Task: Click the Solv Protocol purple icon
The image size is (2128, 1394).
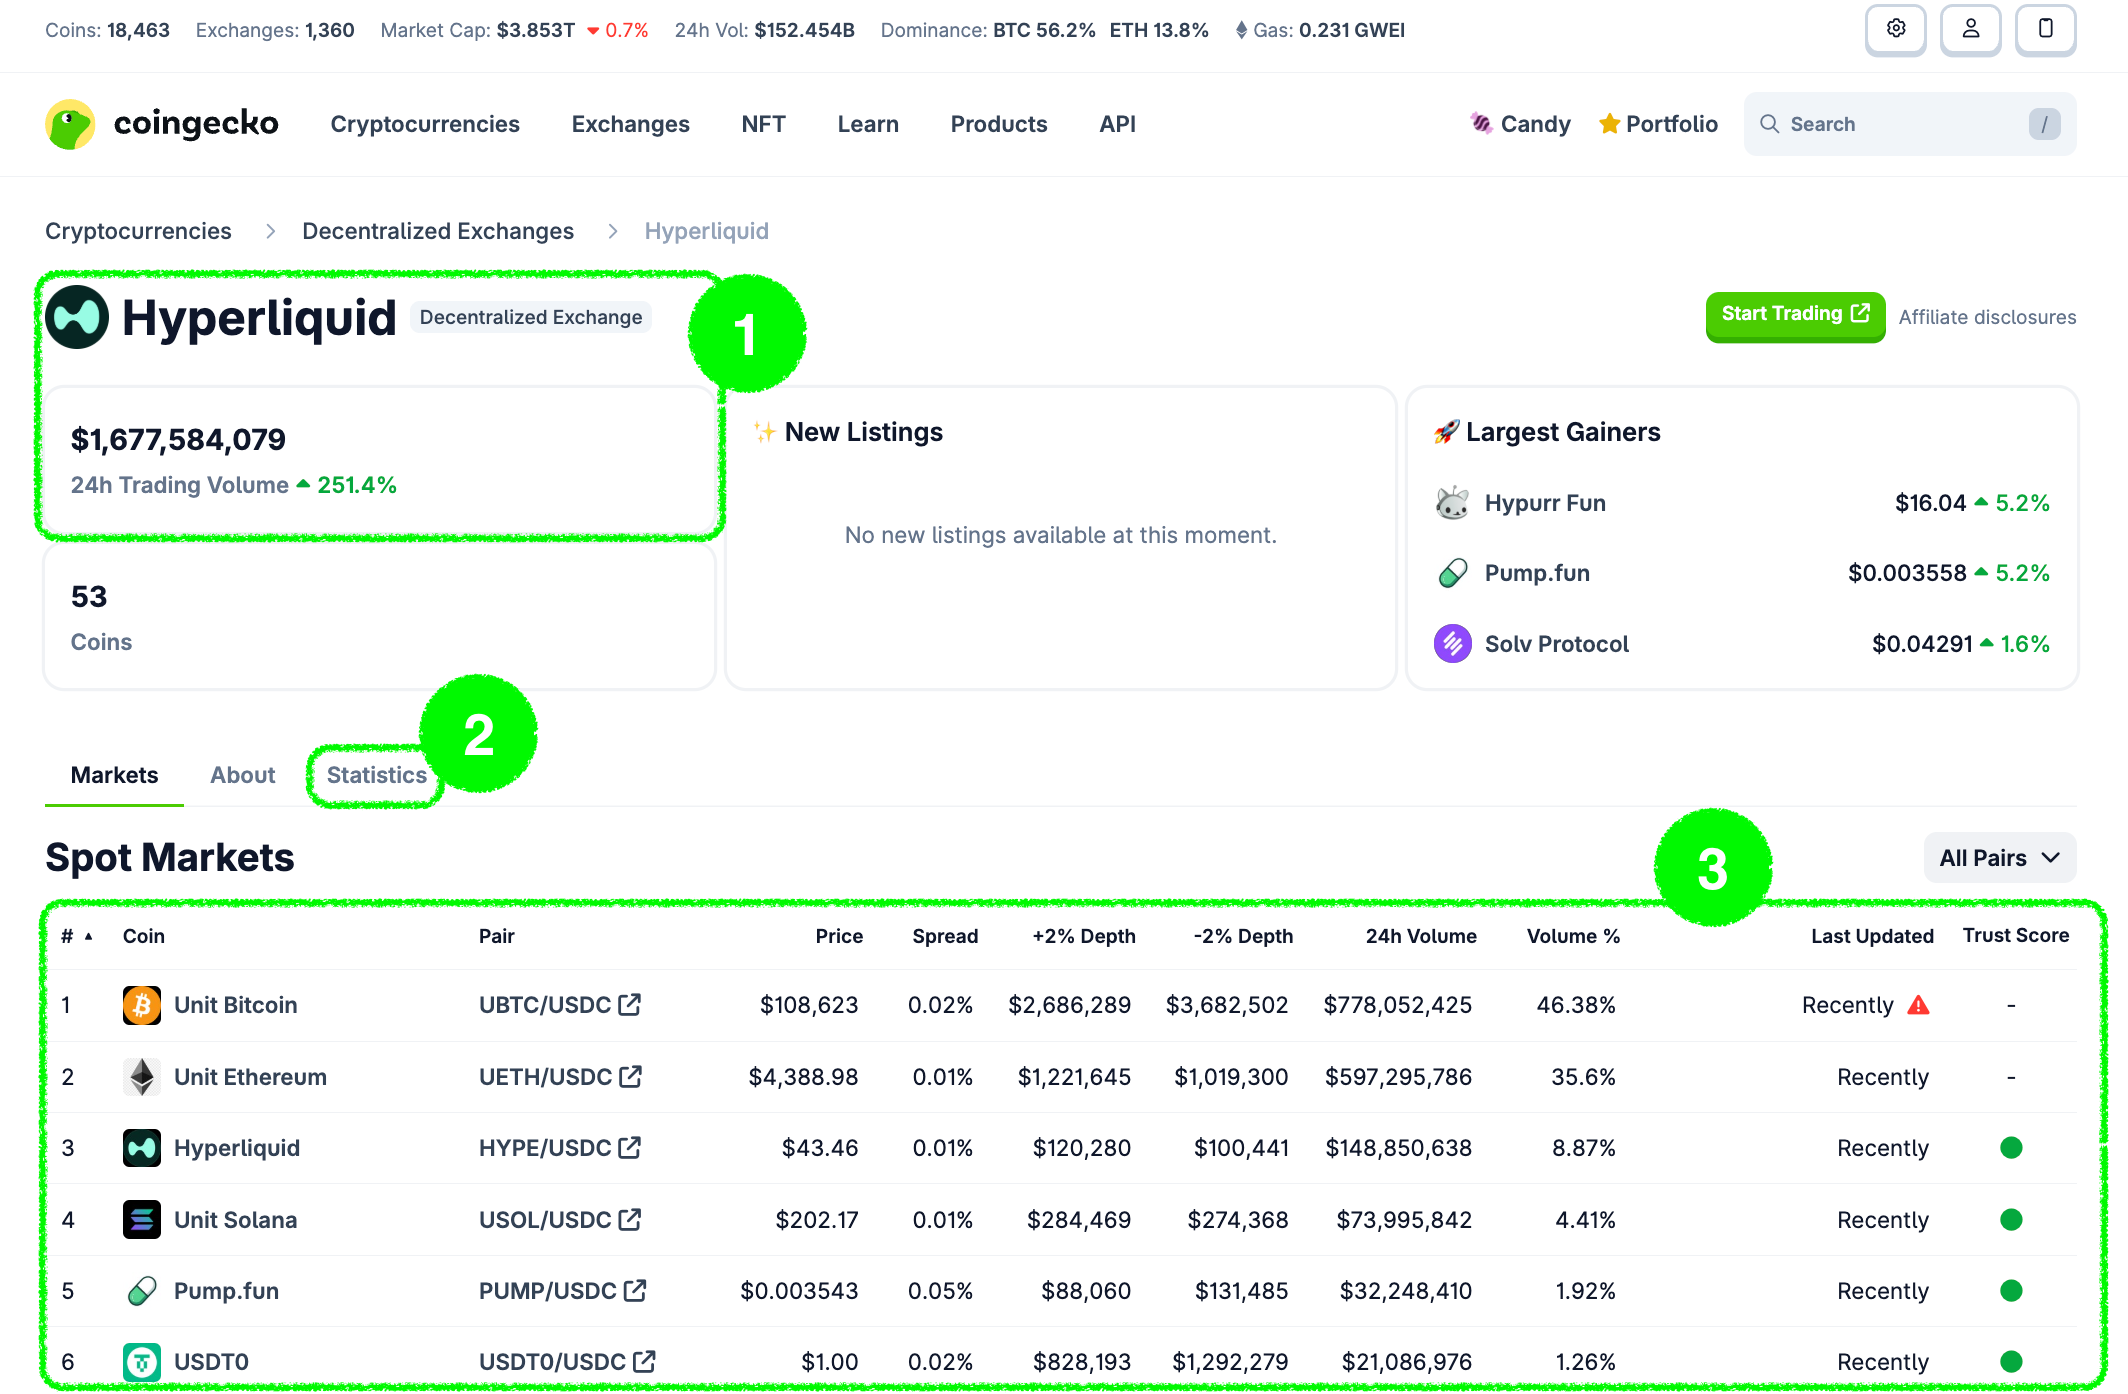Action: 1452,643
